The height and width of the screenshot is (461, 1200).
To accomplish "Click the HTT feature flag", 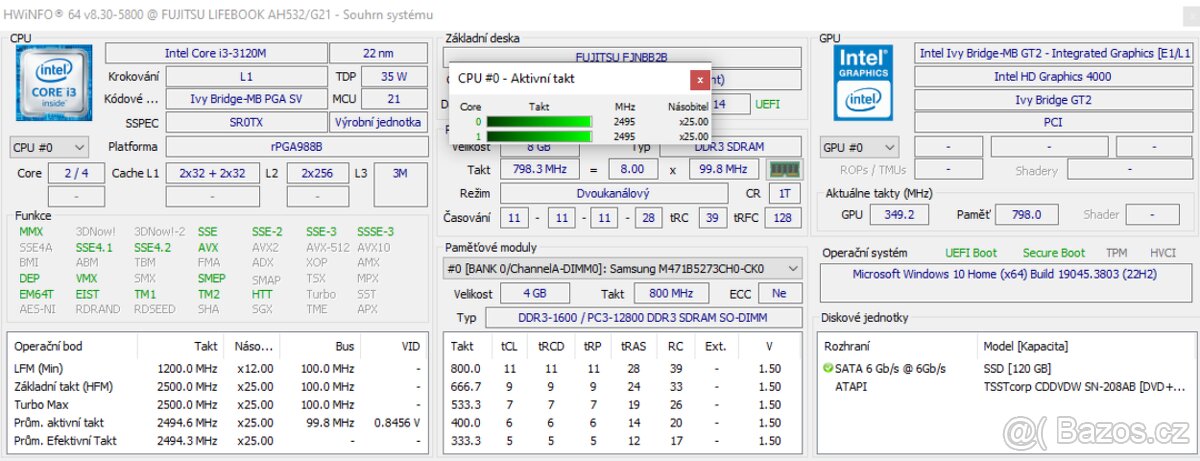I will 262,294.
